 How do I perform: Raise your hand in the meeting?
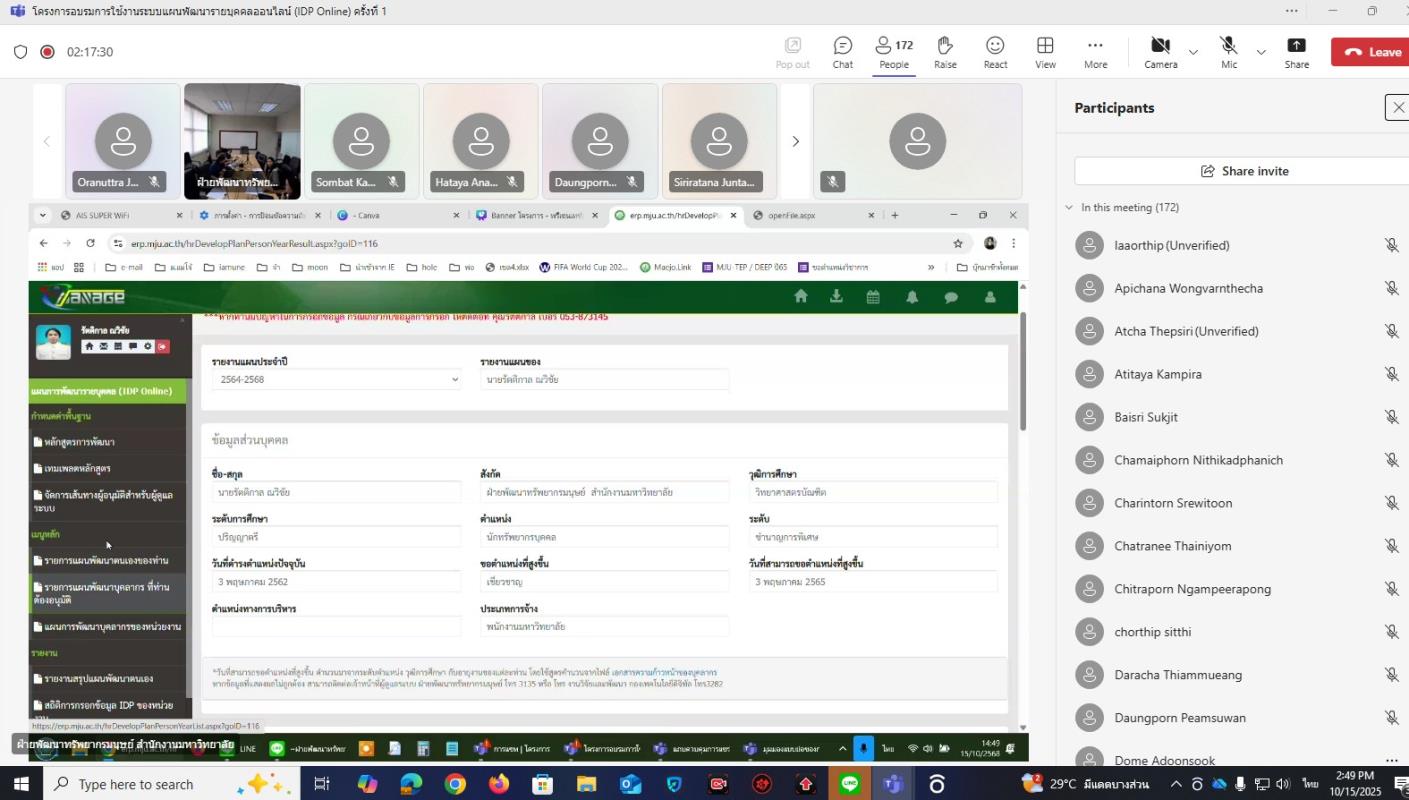point(945,52)
